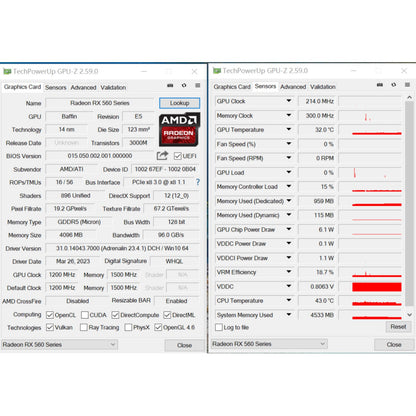Switch to Validation tab in Sensors window

(x=323, y=87)
